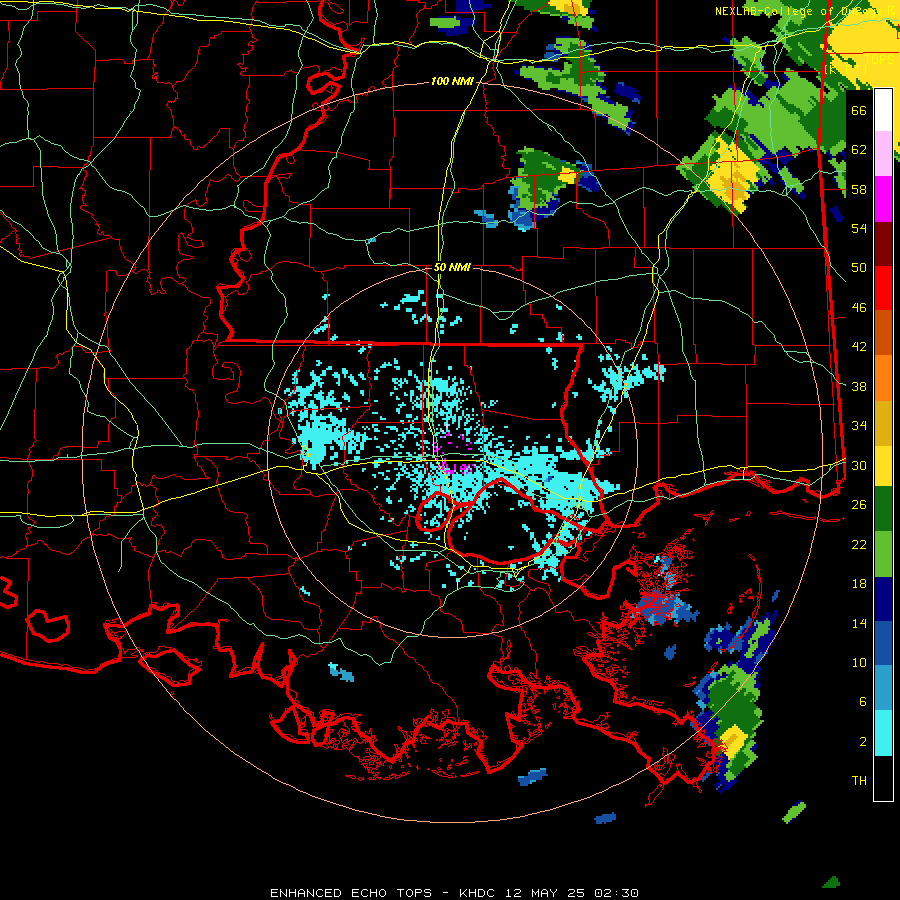Click the legend value "18"
This screenshot has width=900, height=900.
coord(859,584)
